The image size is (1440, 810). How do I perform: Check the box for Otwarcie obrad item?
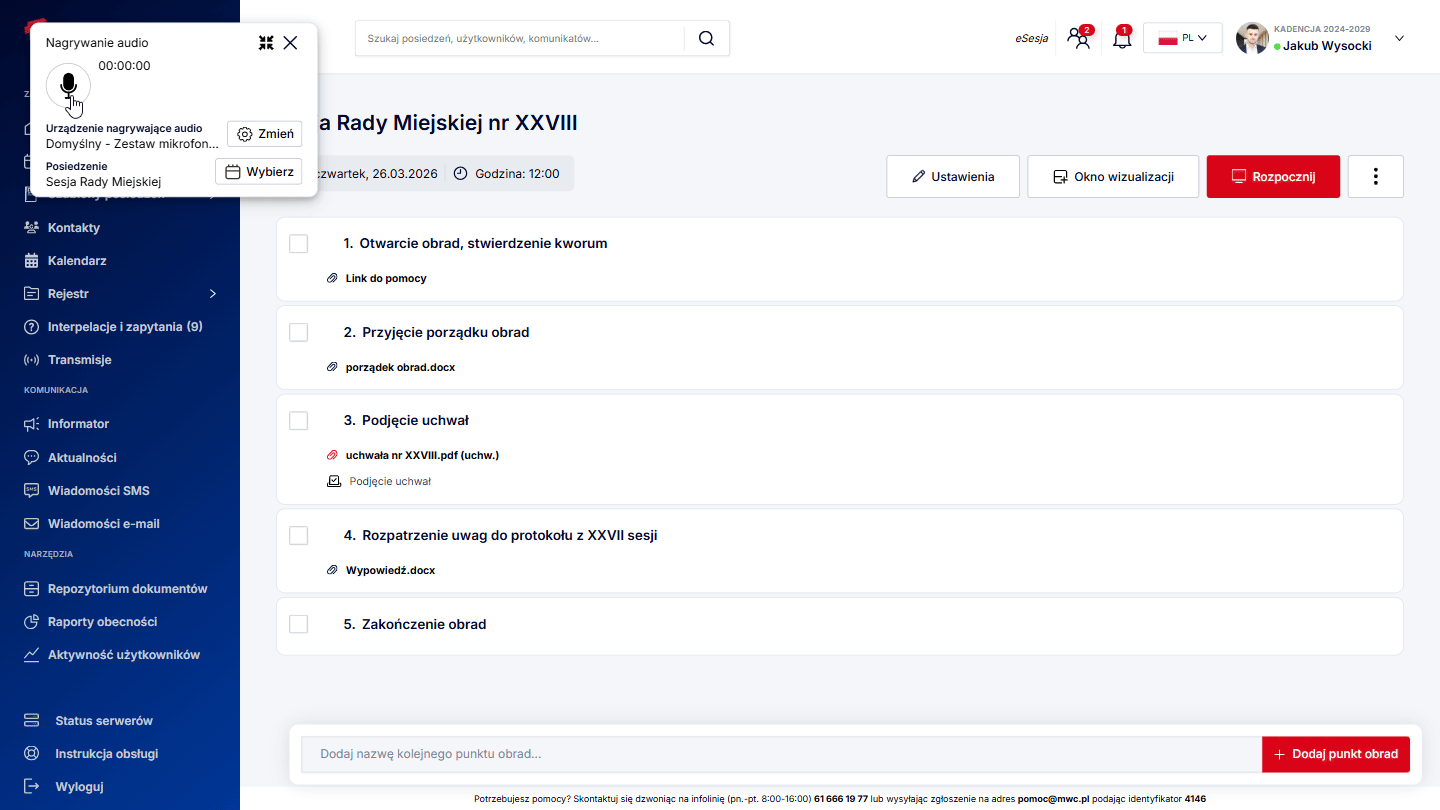pyautogui.click(x=298, y=244)
